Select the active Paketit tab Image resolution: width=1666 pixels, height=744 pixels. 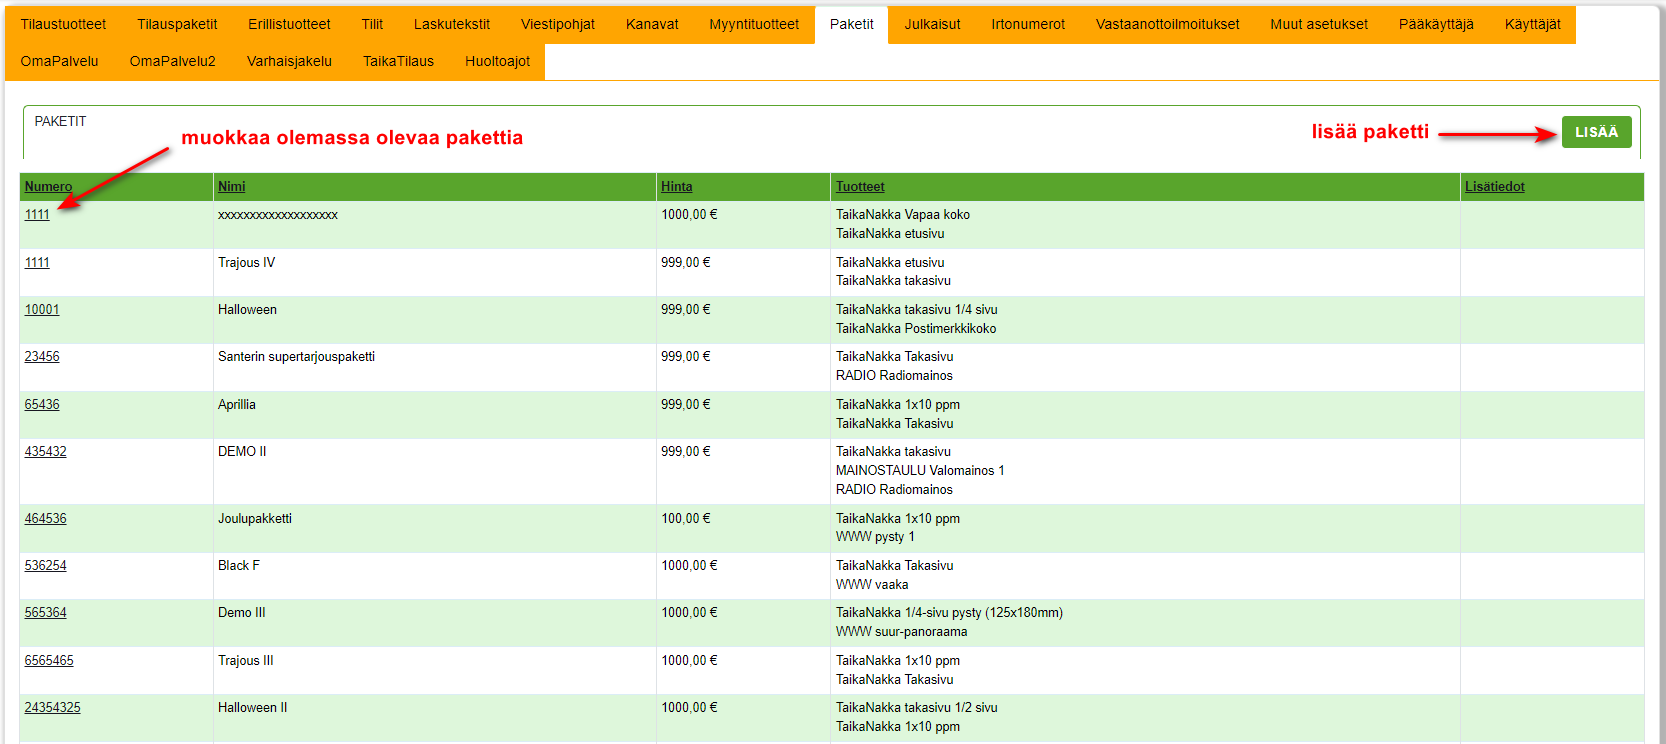pos(852,24)
